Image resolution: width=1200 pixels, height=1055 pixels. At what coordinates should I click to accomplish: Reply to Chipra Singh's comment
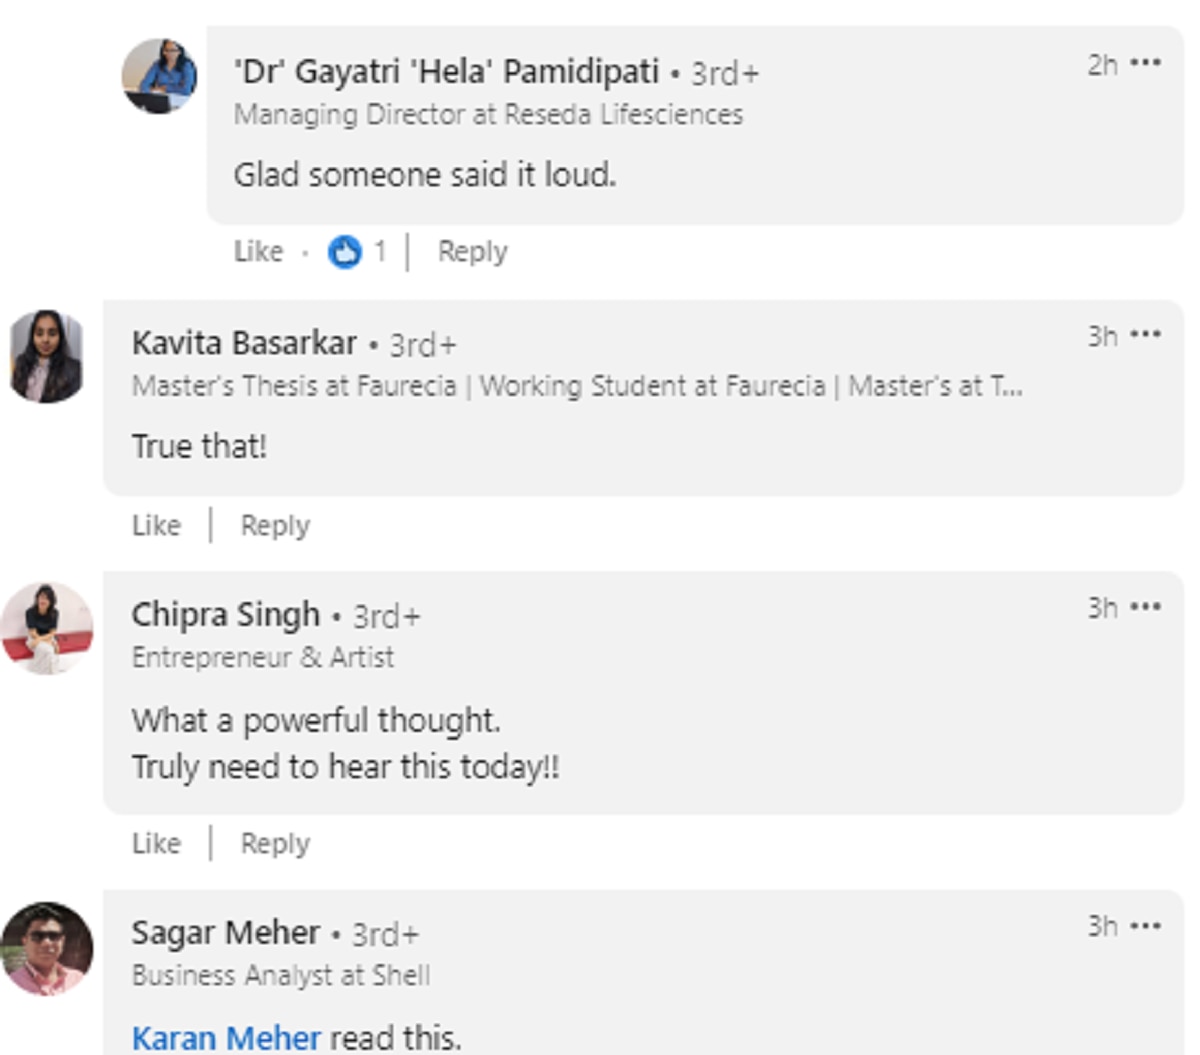[275, 844]
